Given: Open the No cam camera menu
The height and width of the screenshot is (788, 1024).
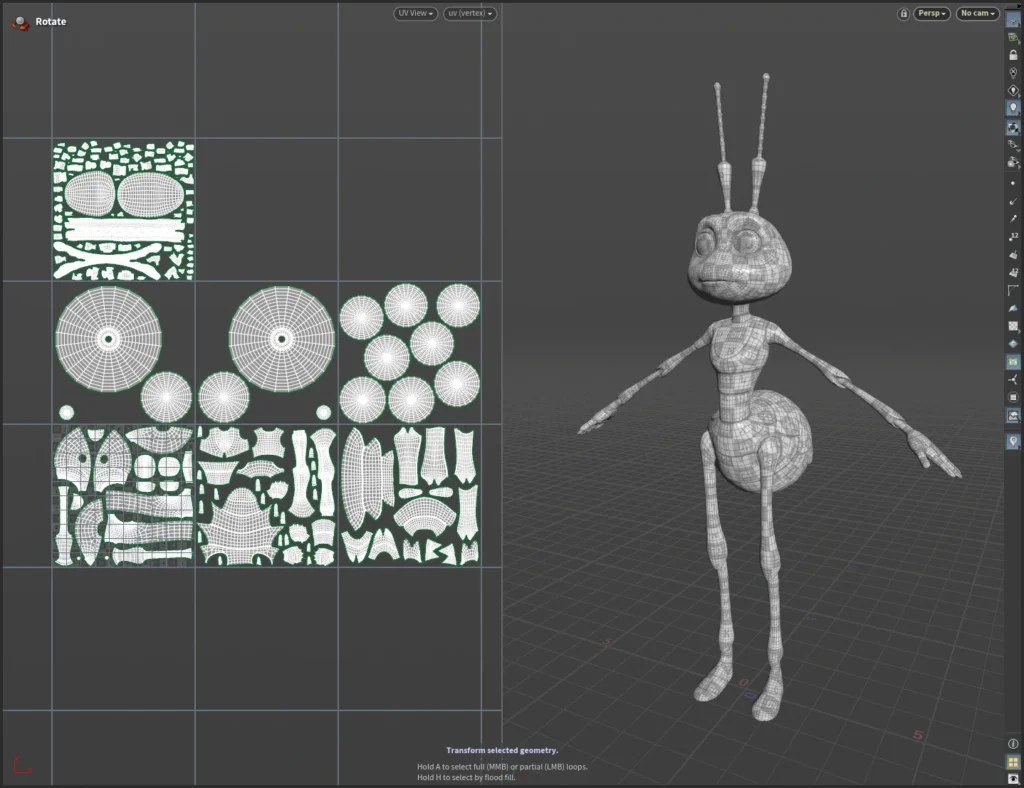Looking at the screenshot, I should tap(978, 14).
